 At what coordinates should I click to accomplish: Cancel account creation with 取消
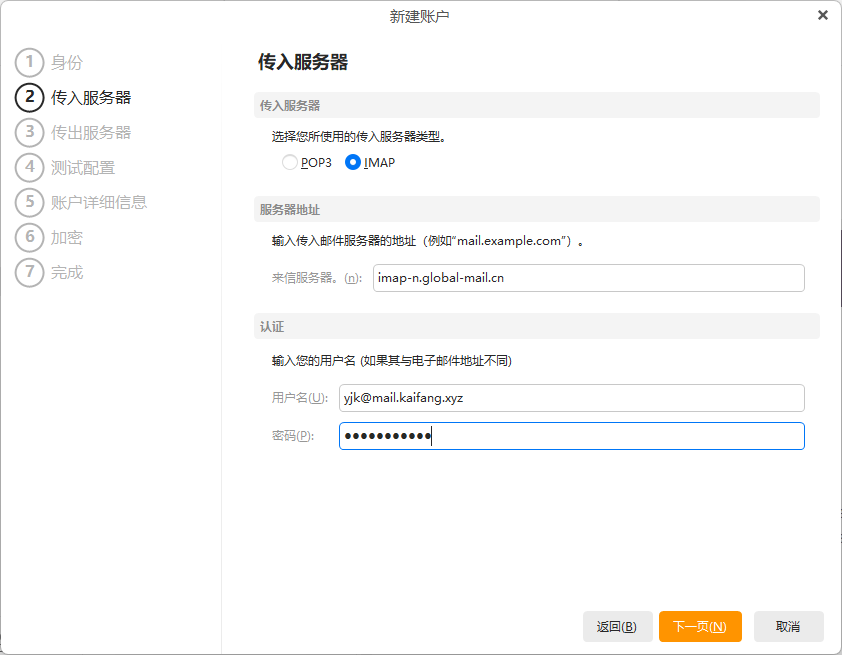click(788, 627)
